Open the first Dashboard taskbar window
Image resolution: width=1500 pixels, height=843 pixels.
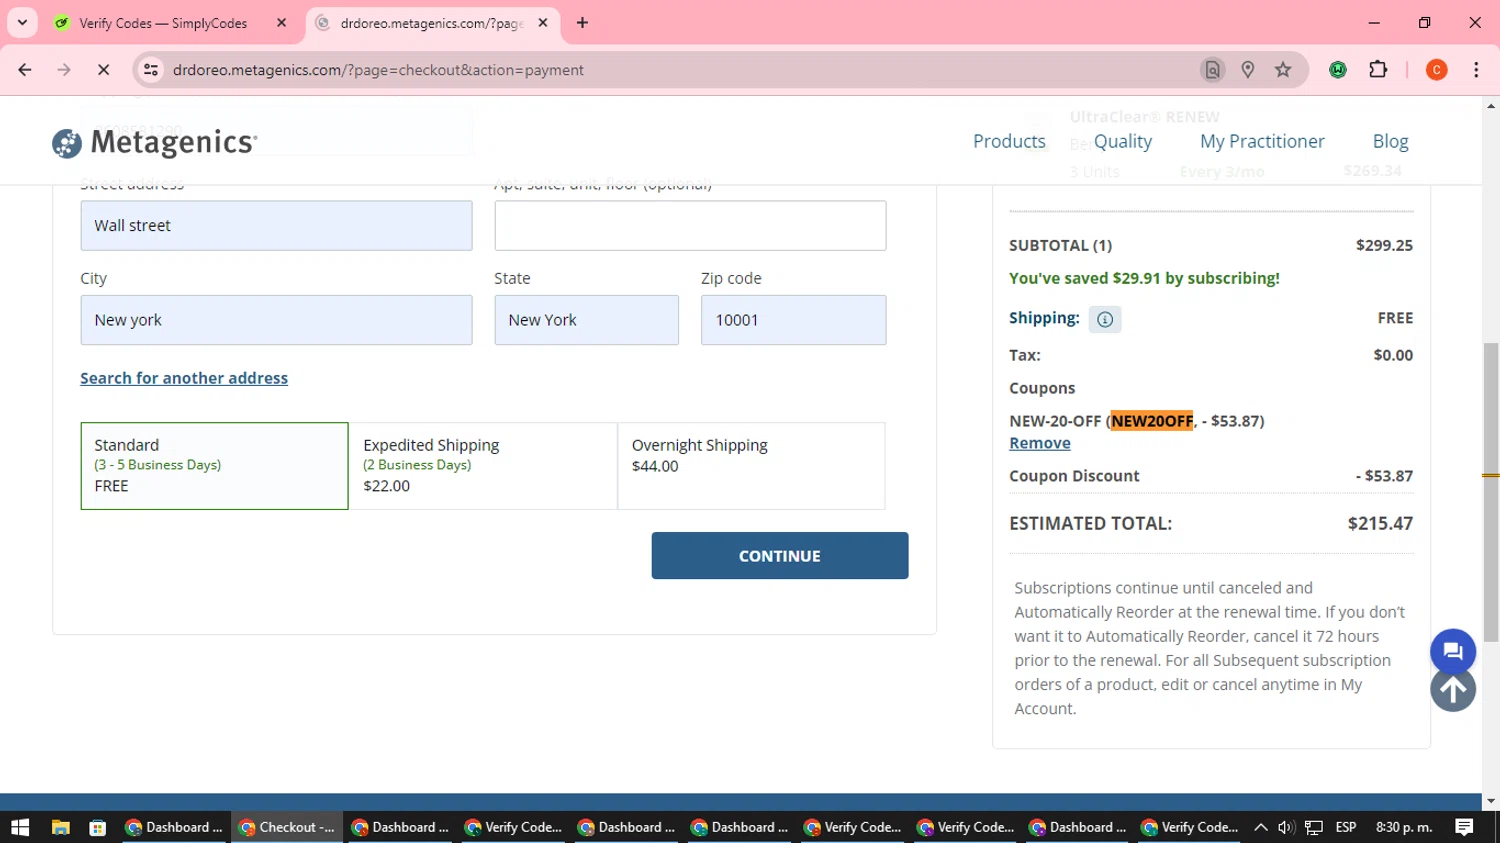point(175,827)
